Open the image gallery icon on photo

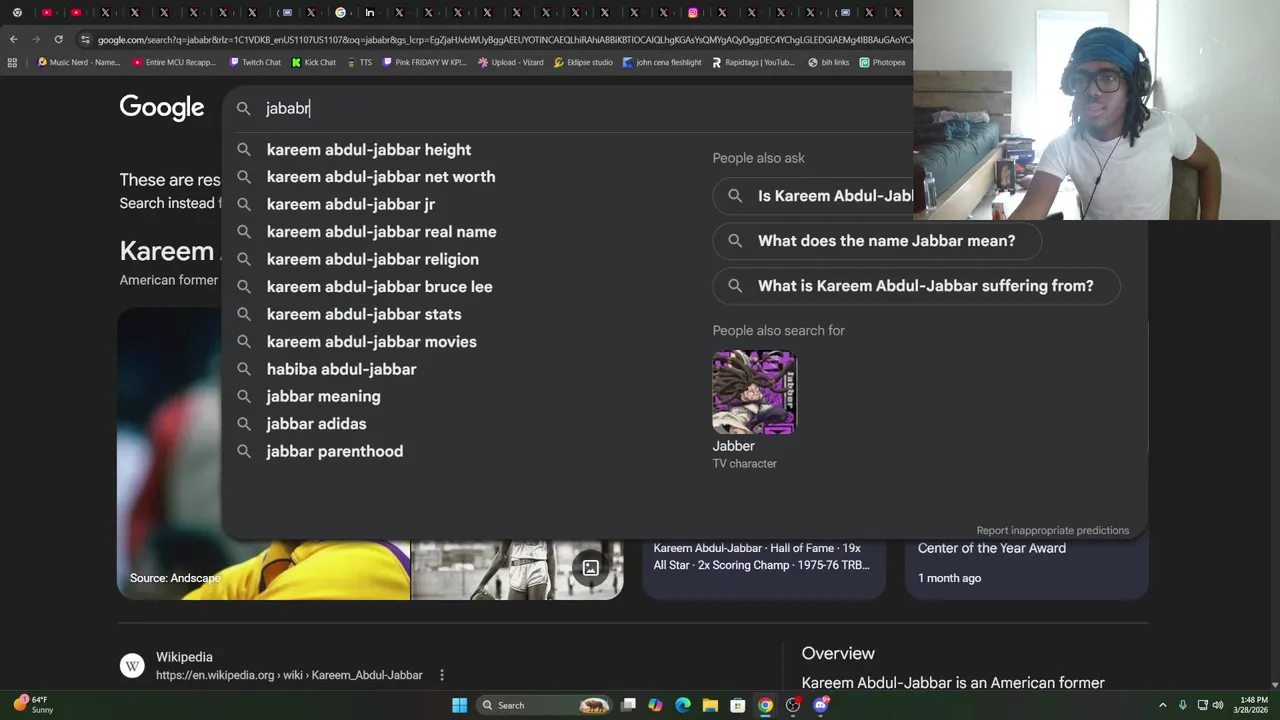tap(591, 568)
